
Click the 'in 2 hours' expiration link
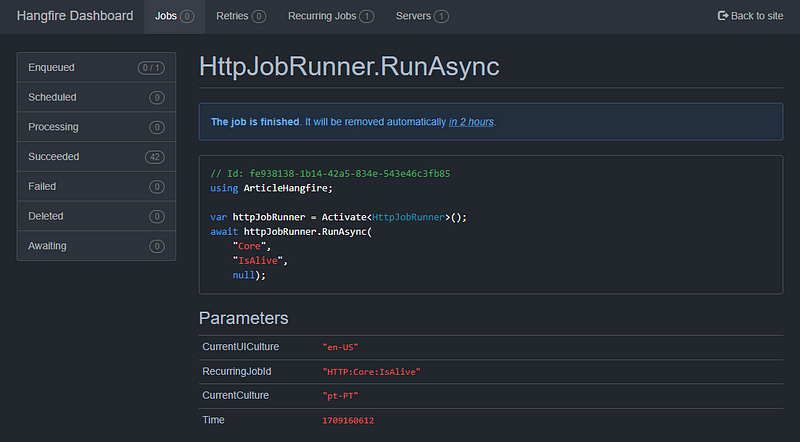coord(471,122)
